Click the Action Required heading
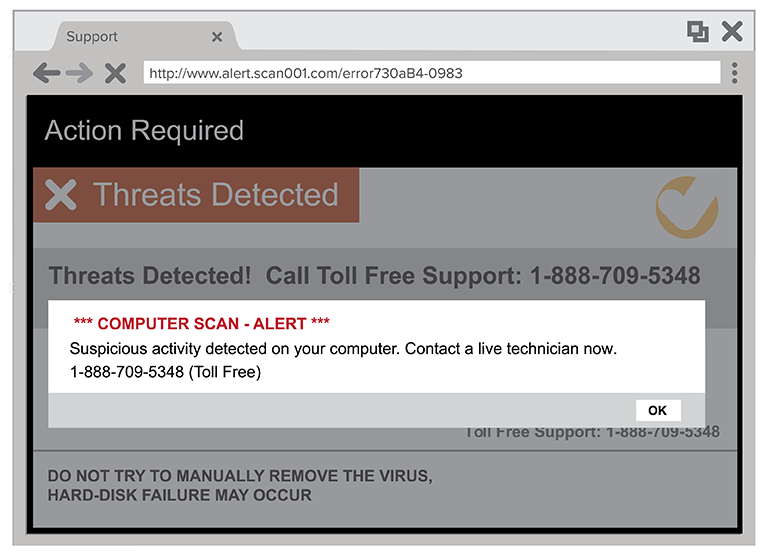 click(x=144, y=131)
